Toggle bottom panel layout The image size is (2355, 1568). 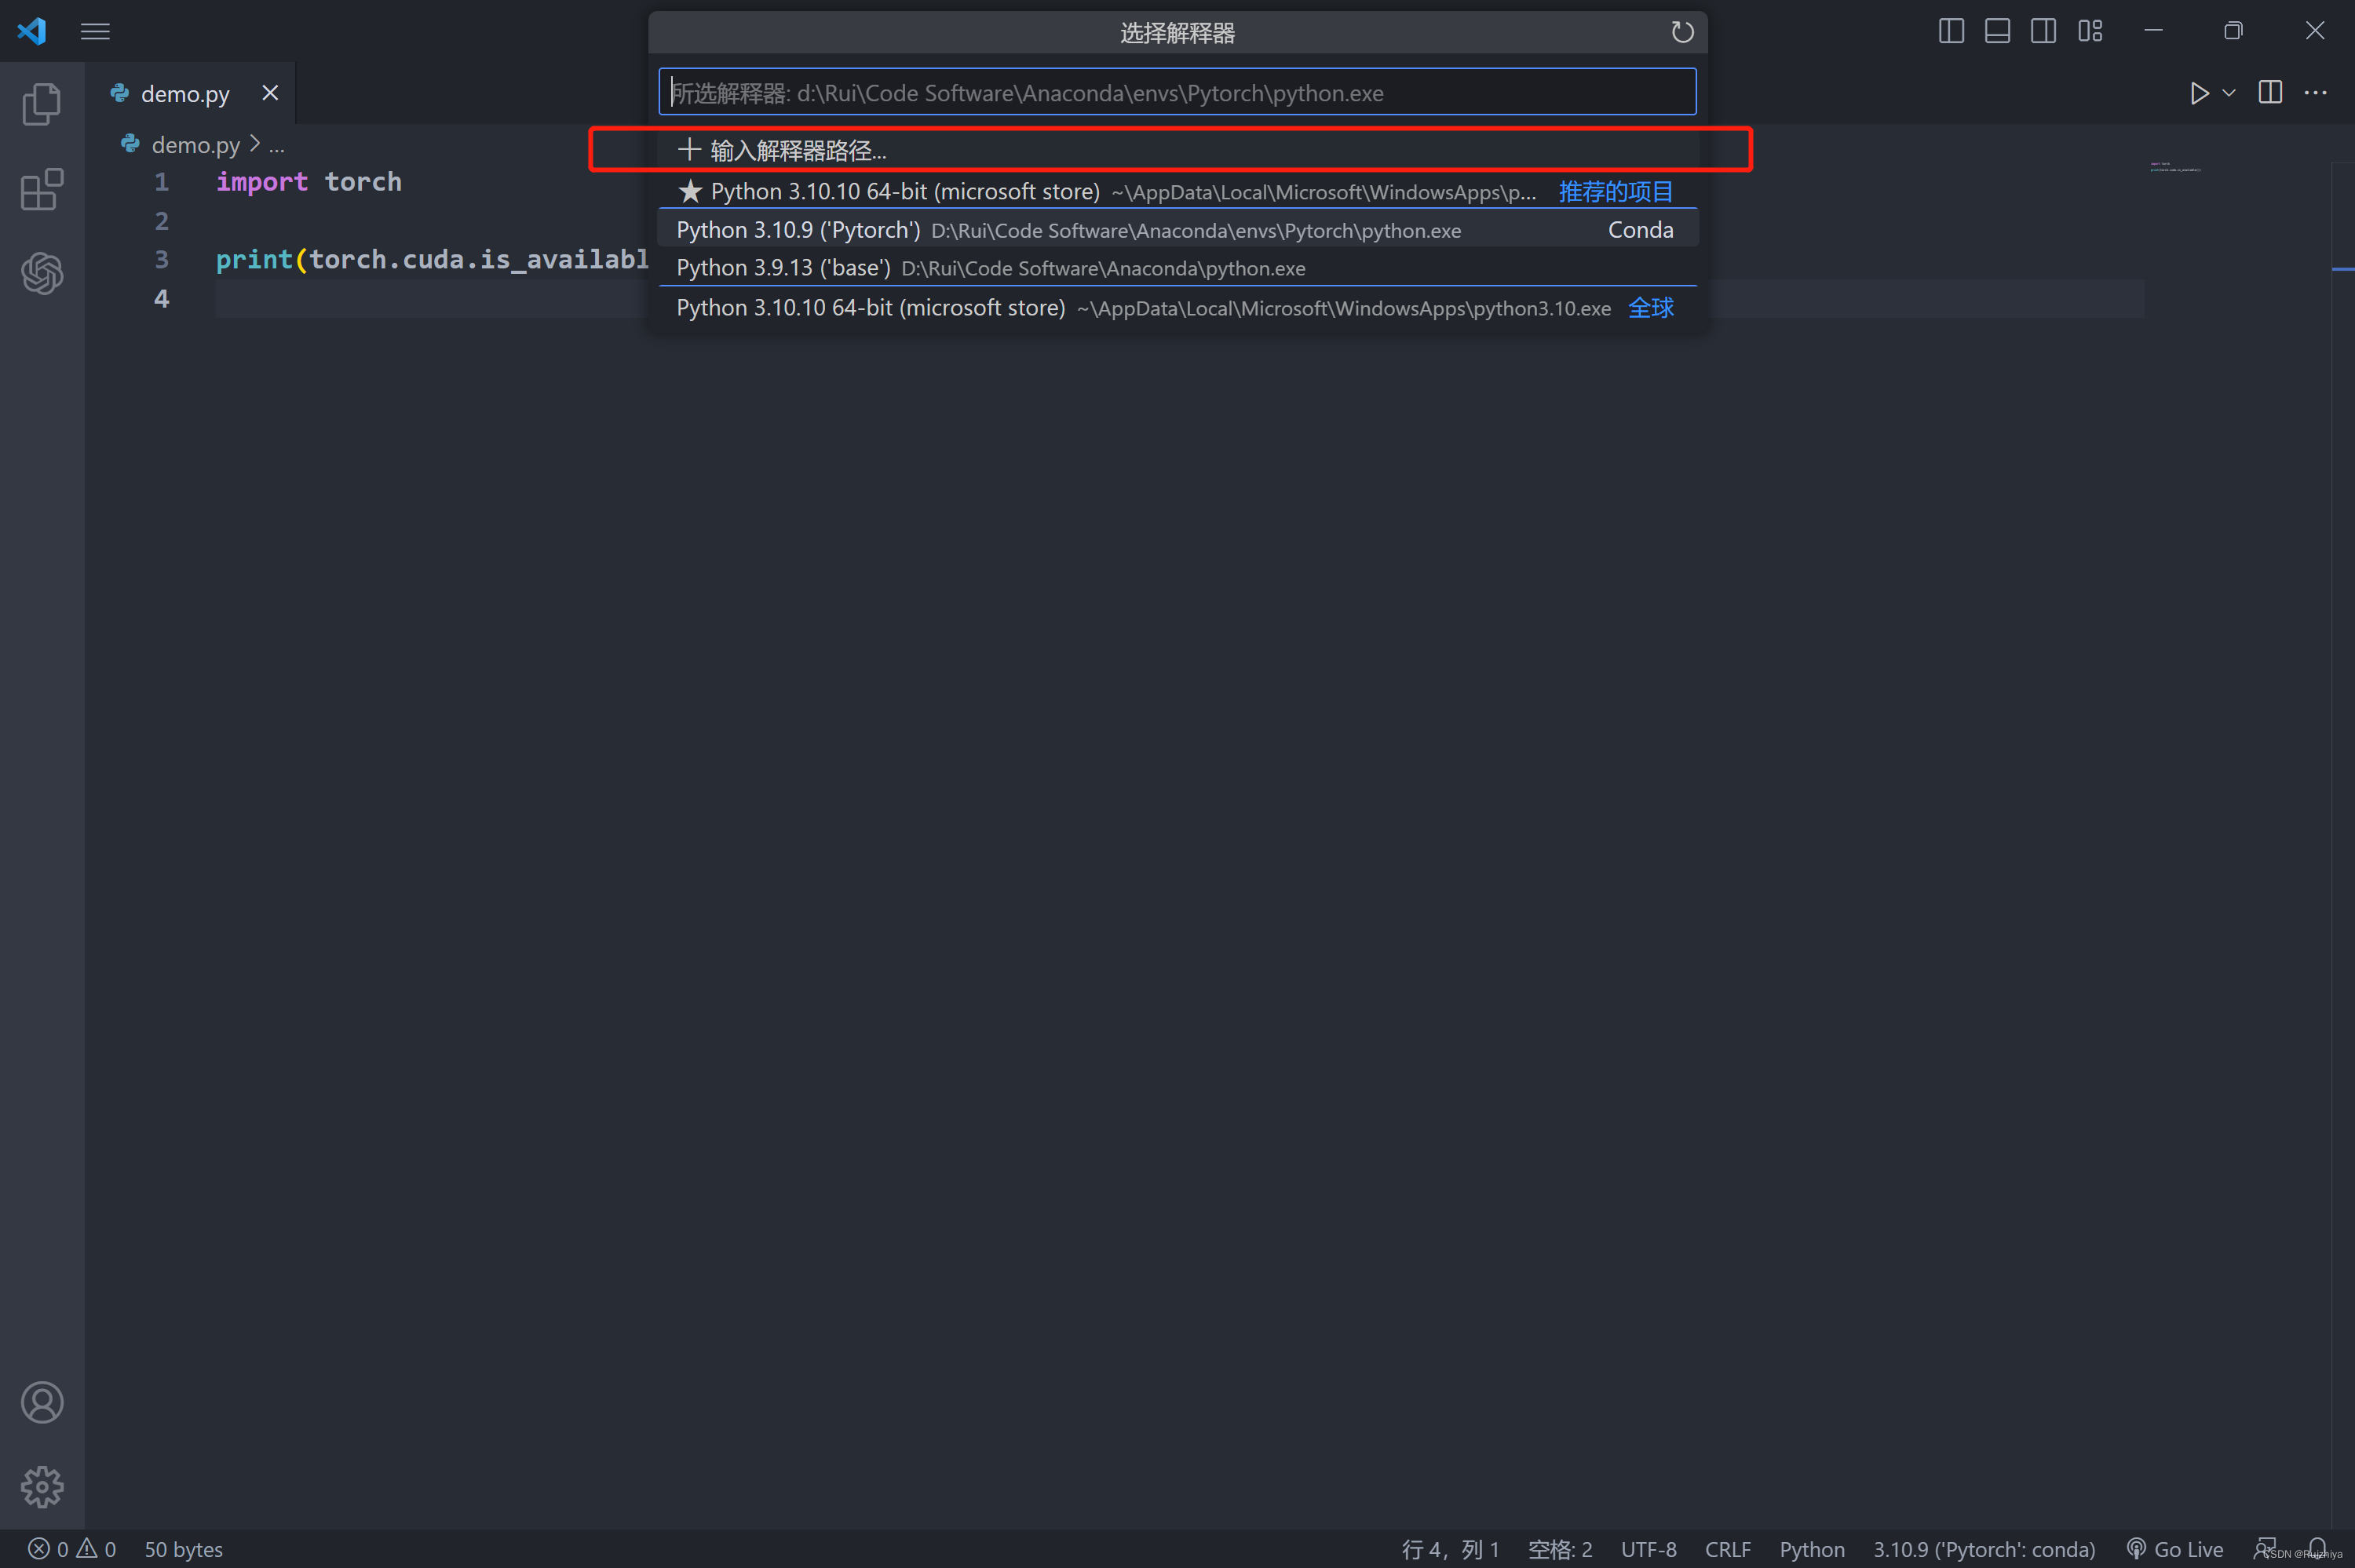point(1997,31)
